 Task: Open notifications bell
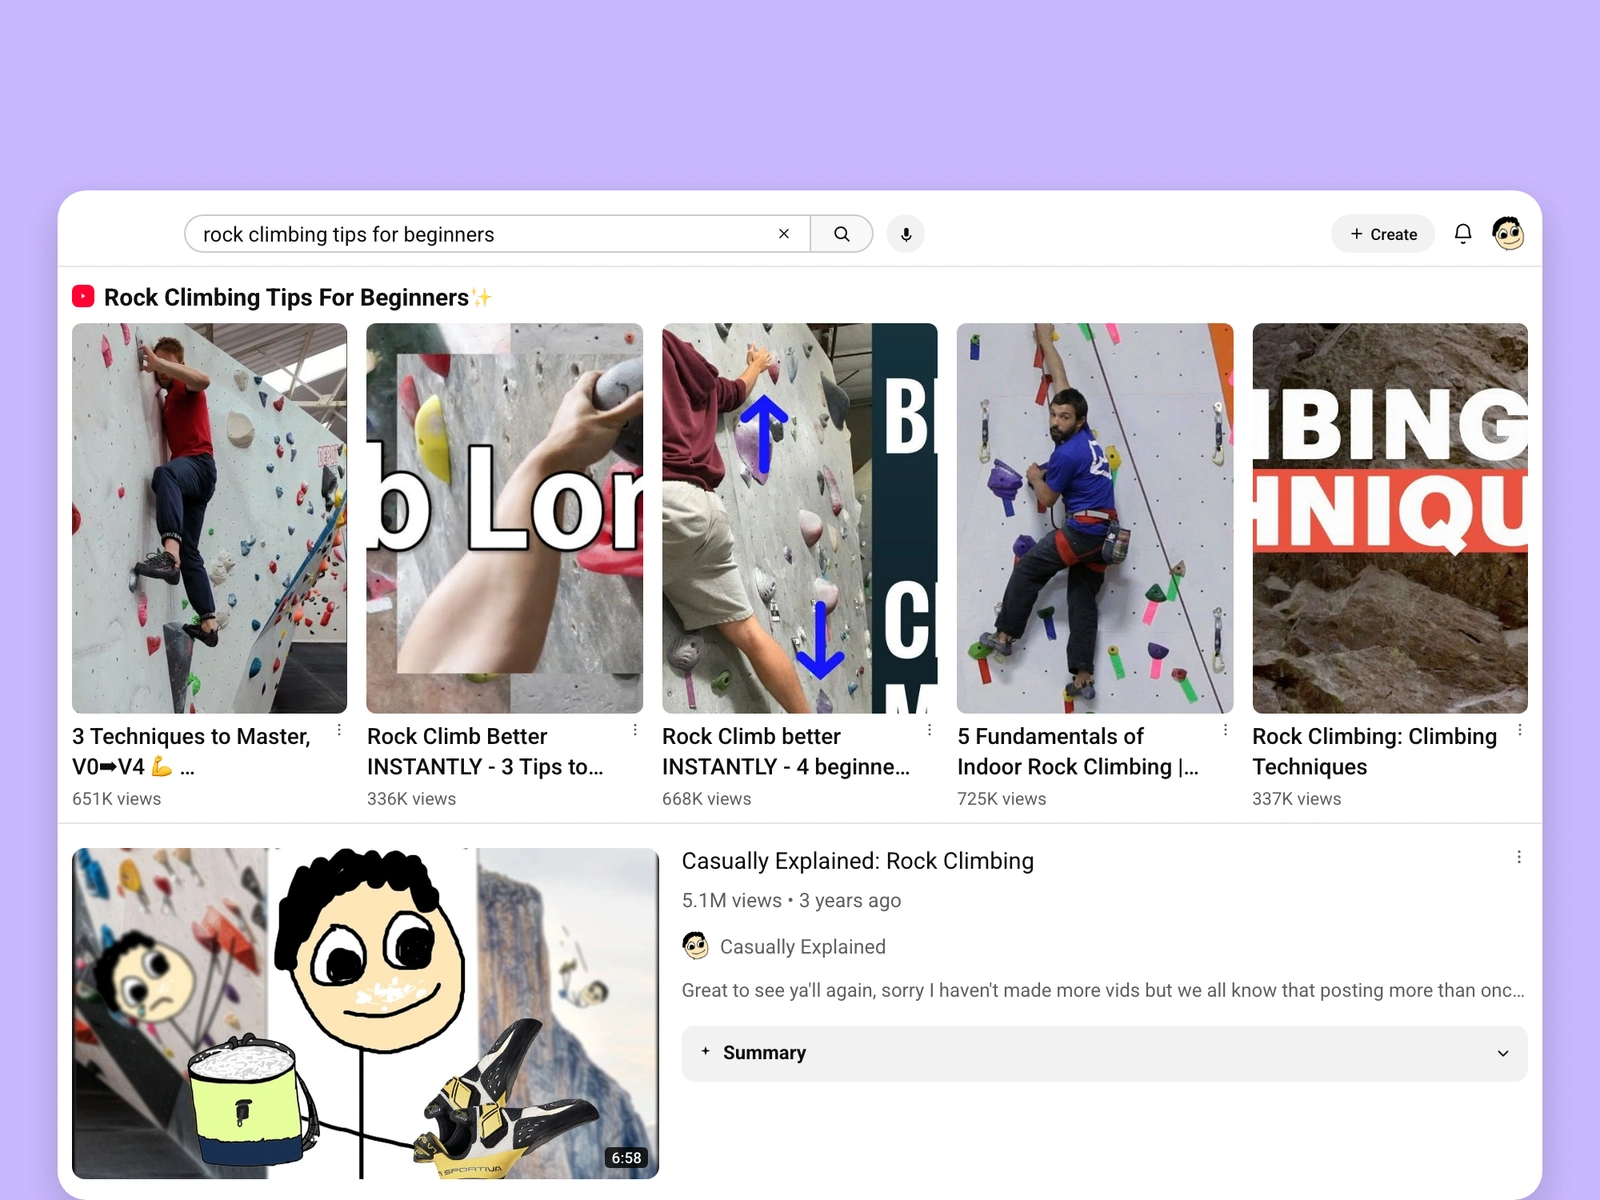point(1463,234)
